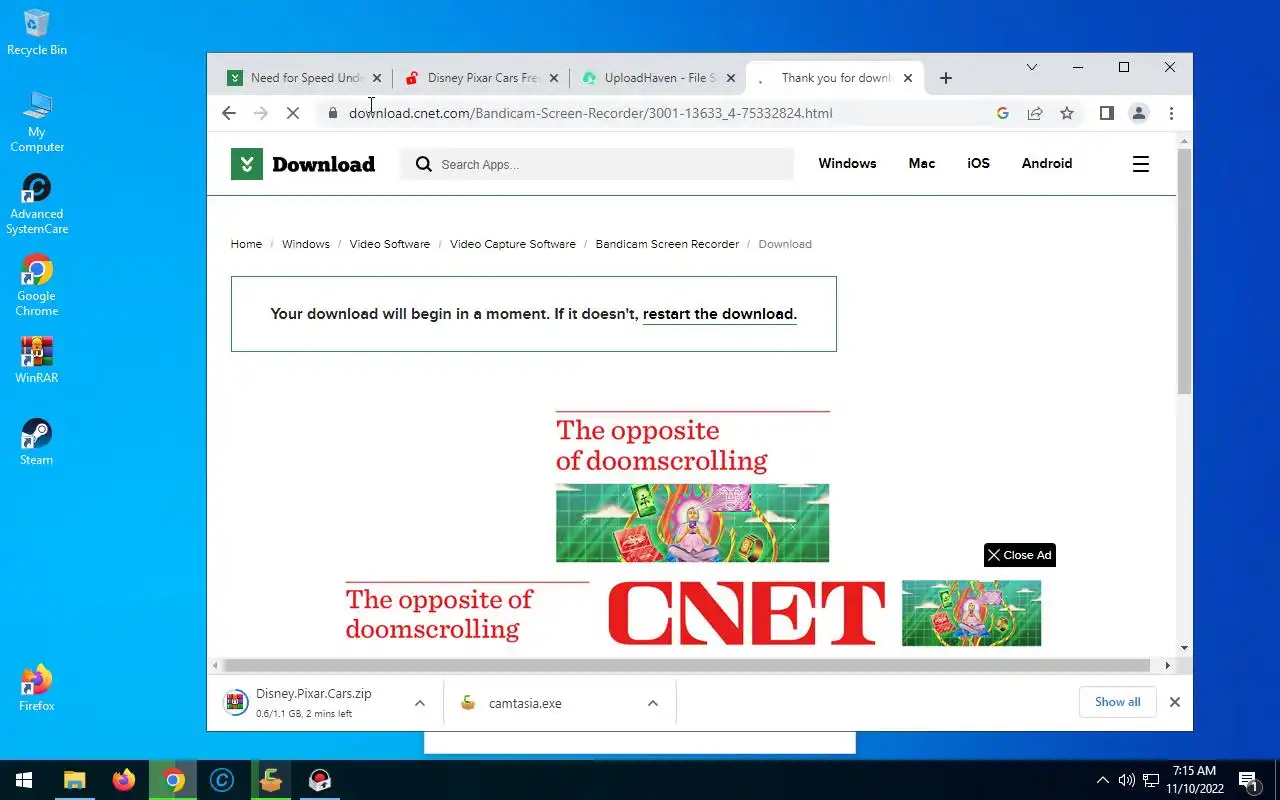Open notification center

1250,780
